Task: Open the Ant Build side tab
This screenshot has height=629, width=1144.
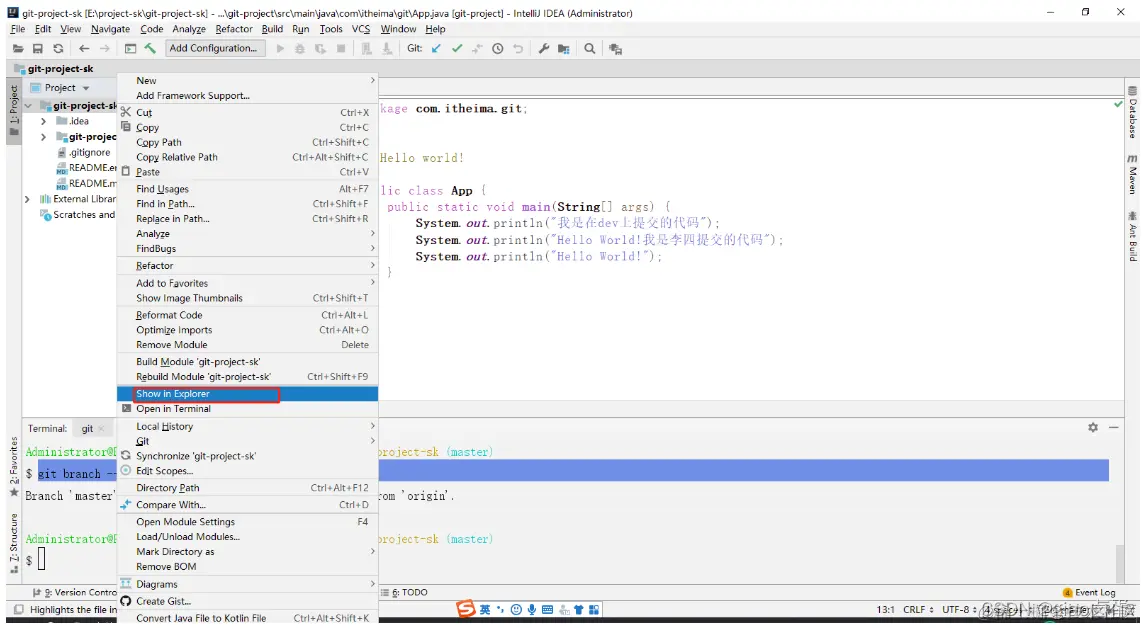Action: (x=1132, y=236)
